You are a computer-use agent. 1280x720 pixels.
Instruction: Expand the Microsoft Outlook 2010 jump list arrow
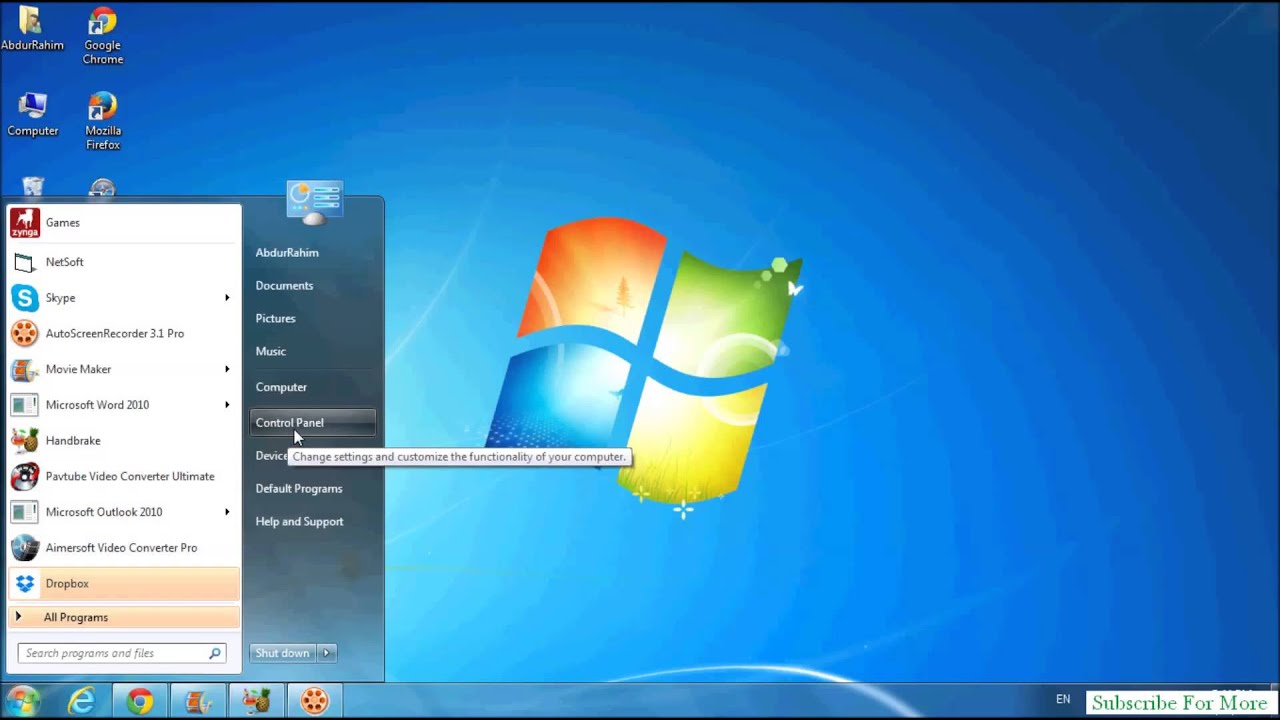click(x=227, y=512)
